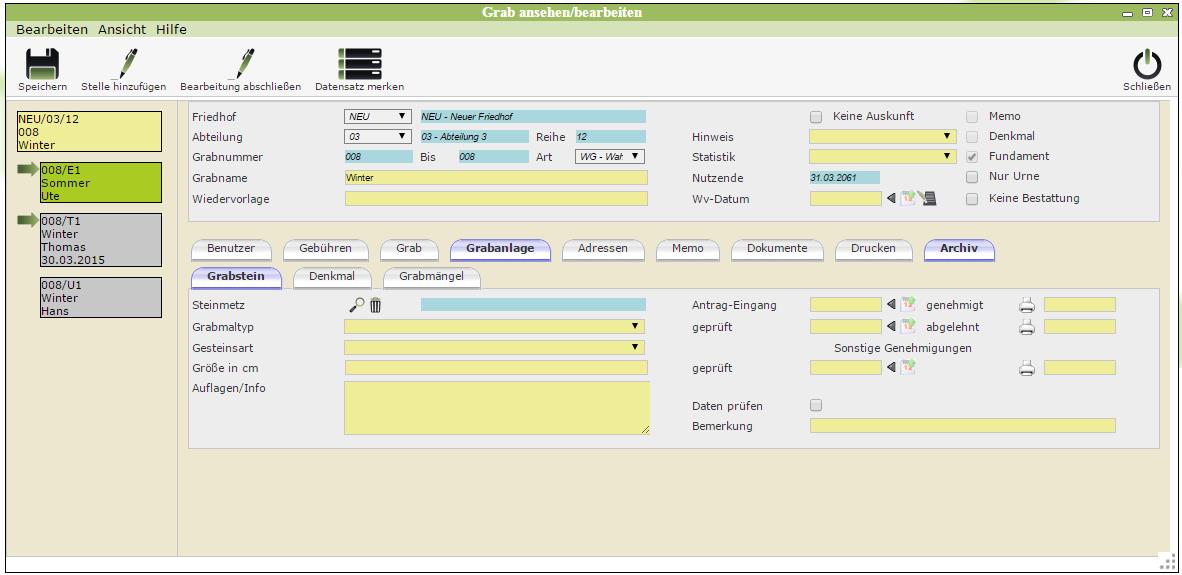Click the Steinmetz magnifier search icon

(357, 305)
